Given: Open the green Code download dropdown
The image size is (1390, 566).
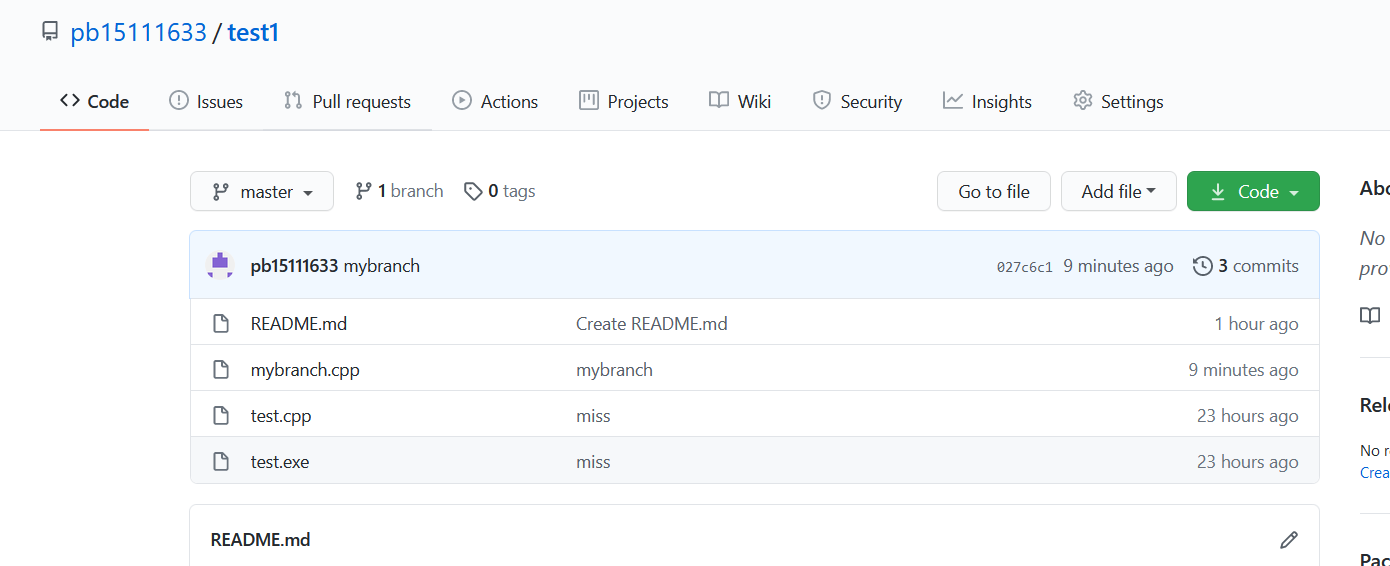Looking at the screenshot, I should [1253, 192].
